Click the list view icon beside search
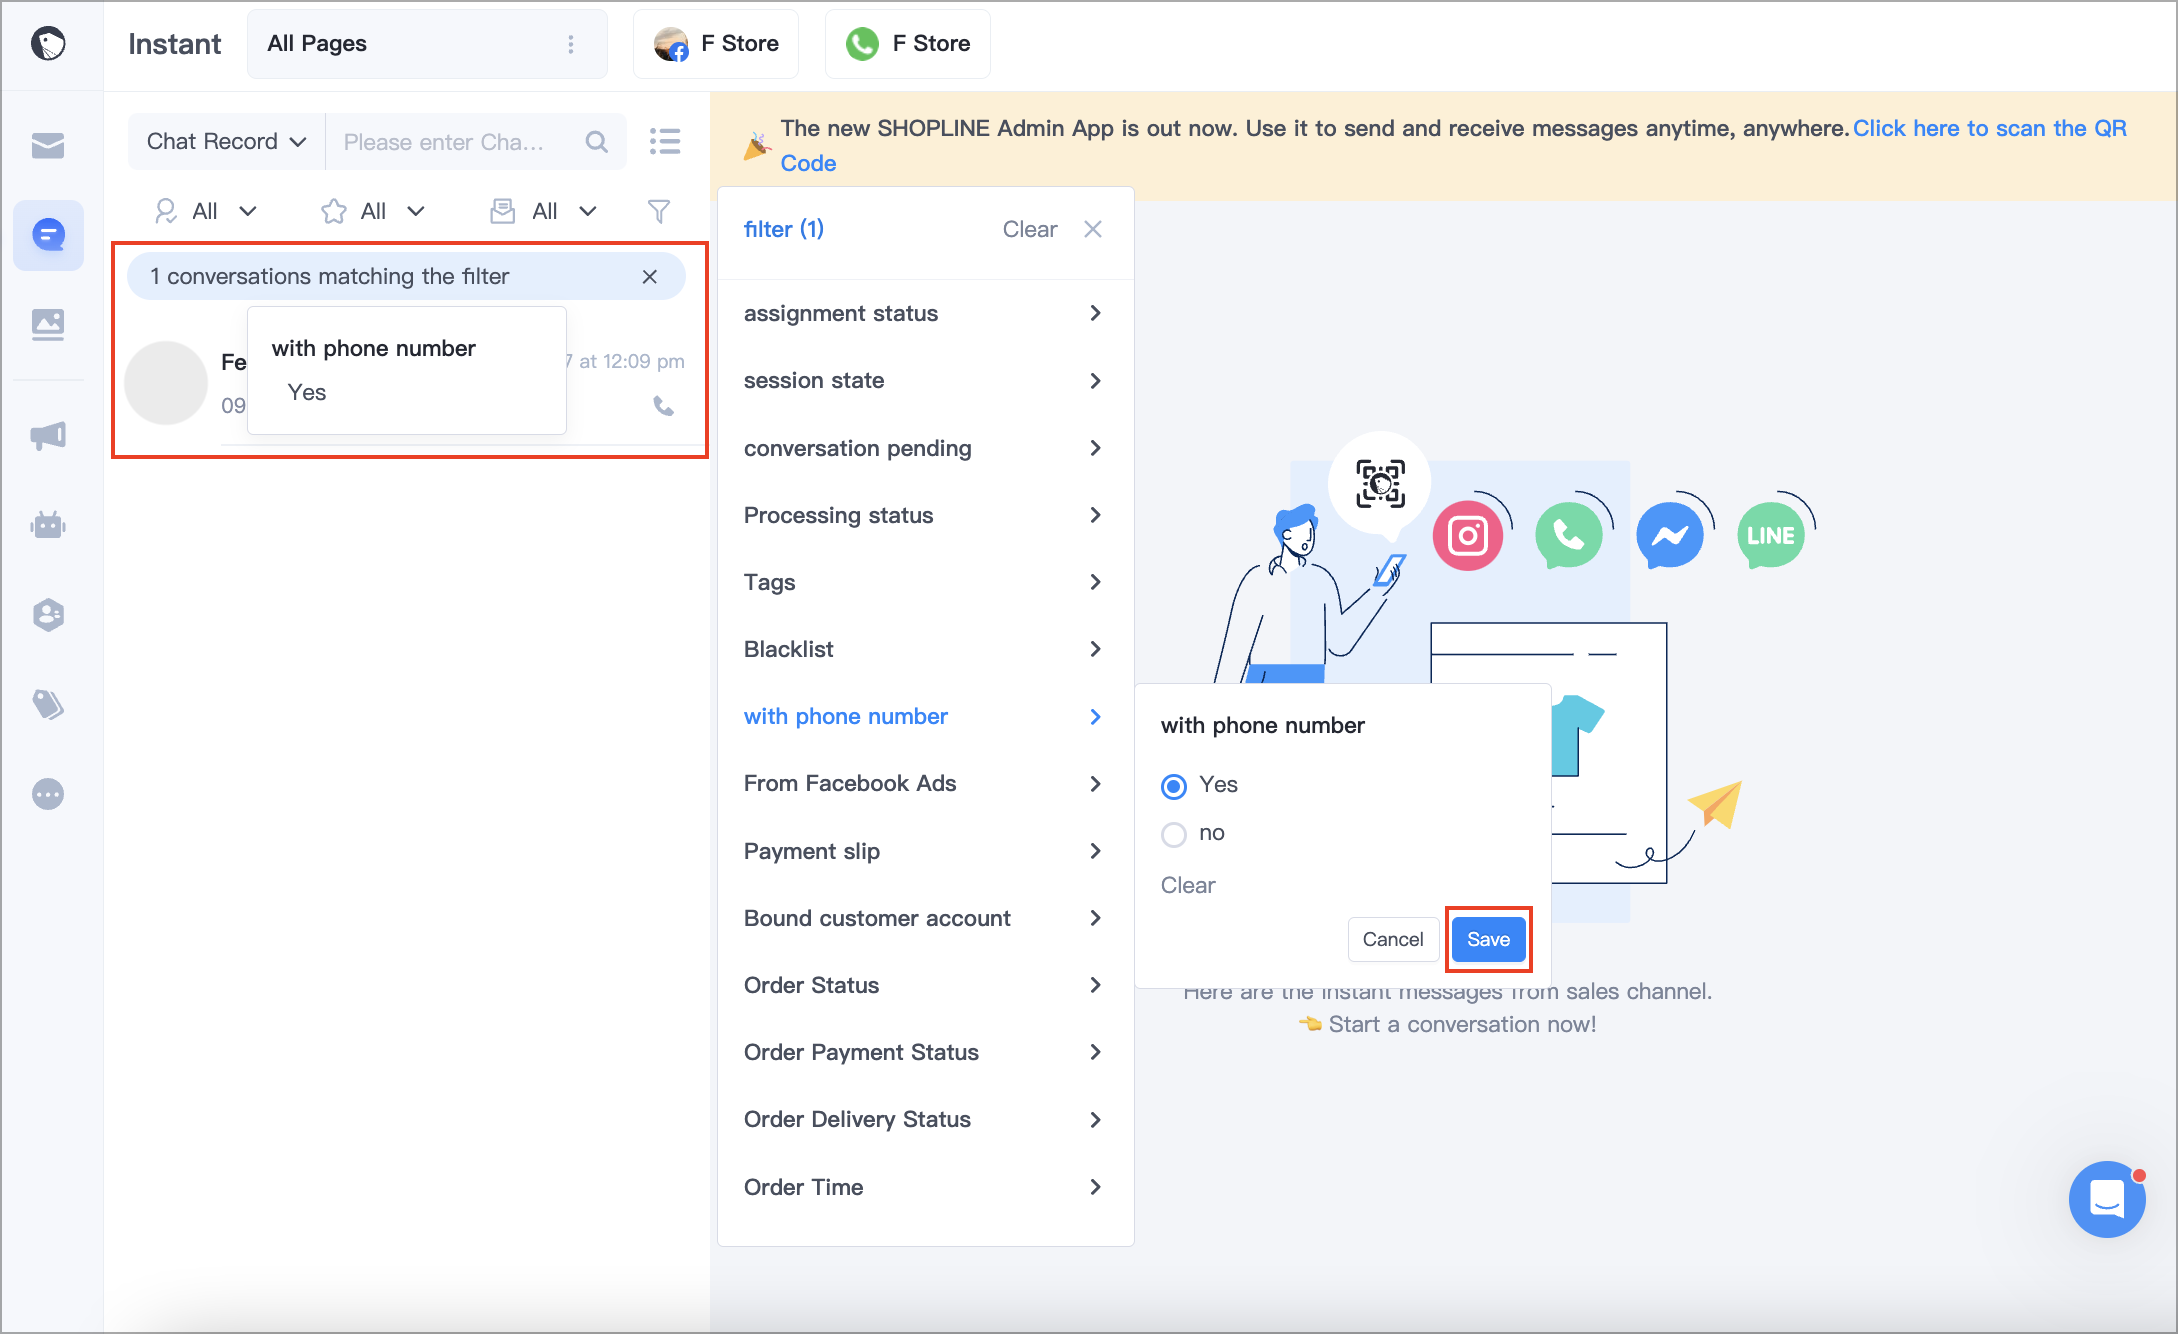The image size is (2178, 1334). point(665,141)
